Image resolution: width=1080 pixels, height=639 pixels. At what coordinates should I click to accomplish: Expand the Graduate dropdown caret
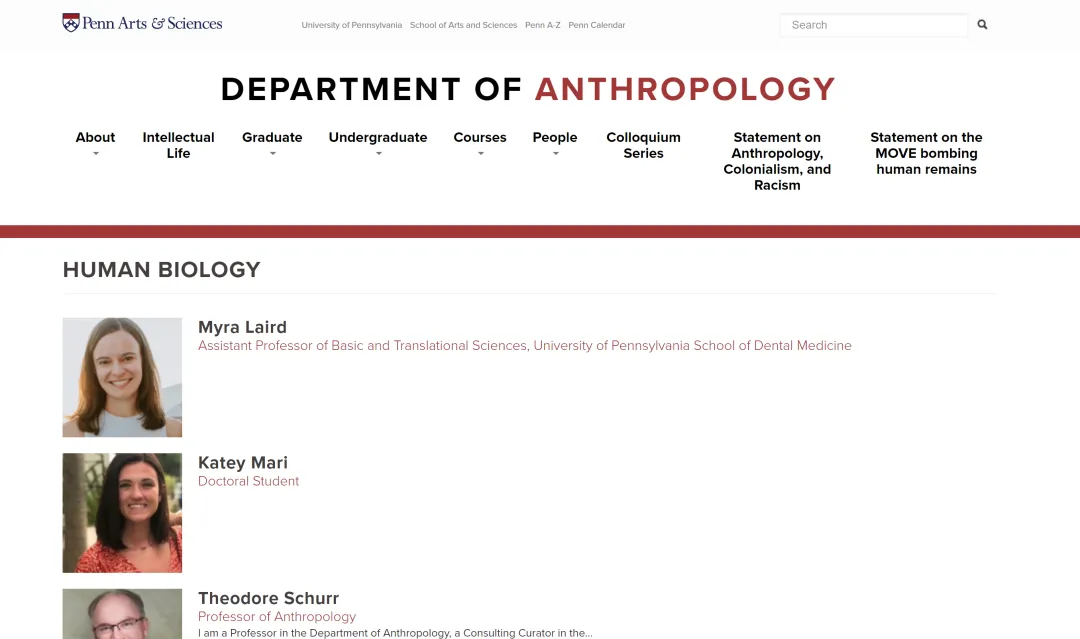[273, 154]
